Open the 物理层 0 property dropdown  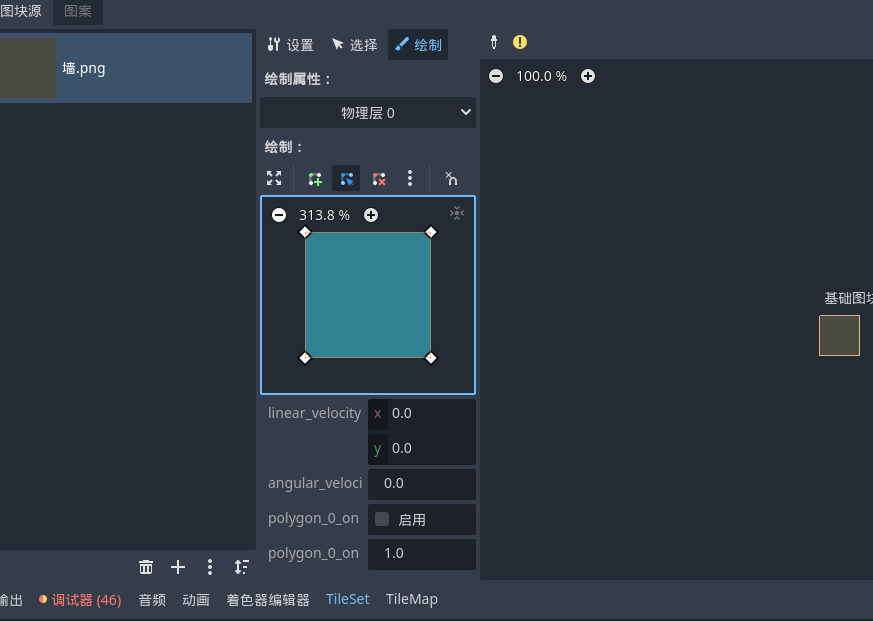click(368, 113)
